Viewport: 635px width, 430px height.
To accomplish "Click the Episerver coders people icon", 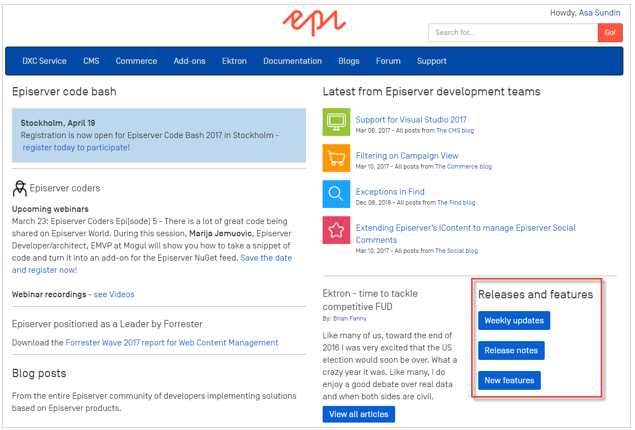I will point(19,188).
